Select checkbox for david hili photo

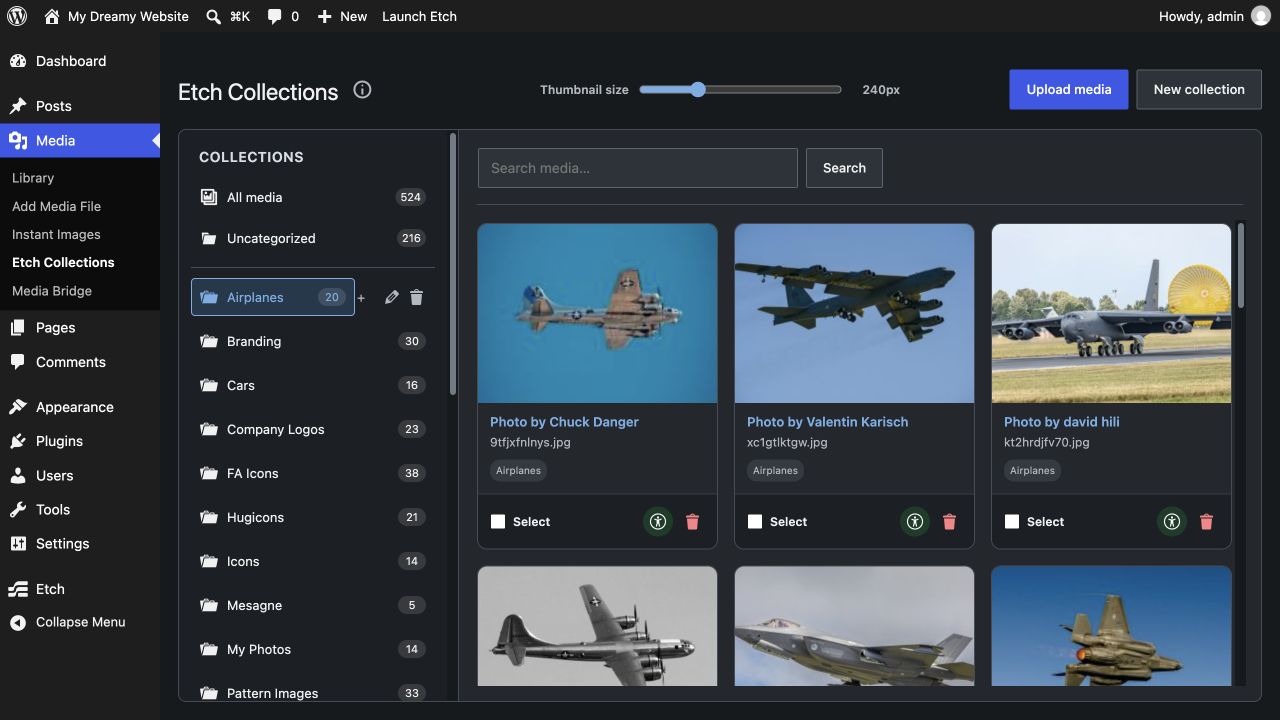click(1012, 521)
